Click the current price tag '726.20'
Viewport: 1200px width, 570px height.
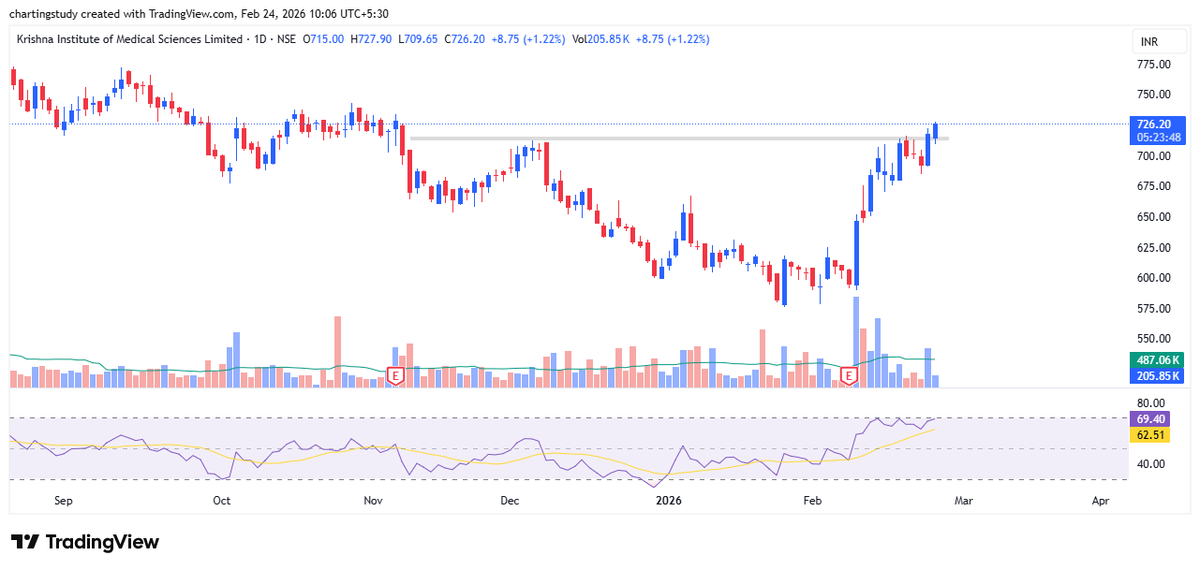click(x=1155, y=124)
